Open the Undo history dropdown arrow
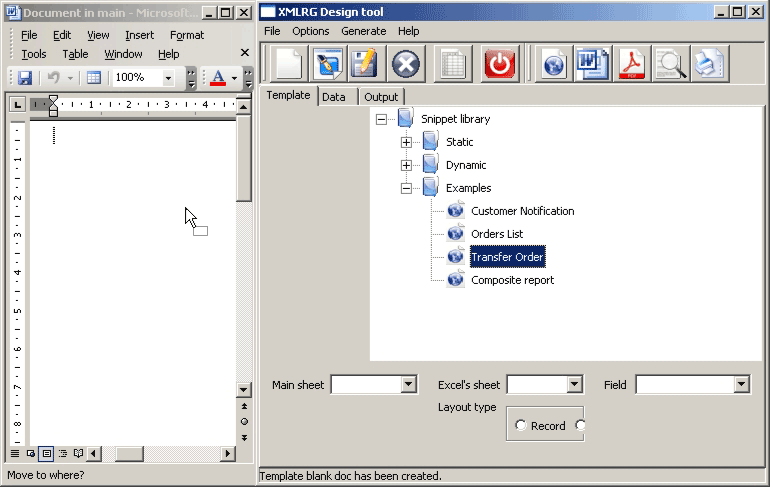 [70, 78]
